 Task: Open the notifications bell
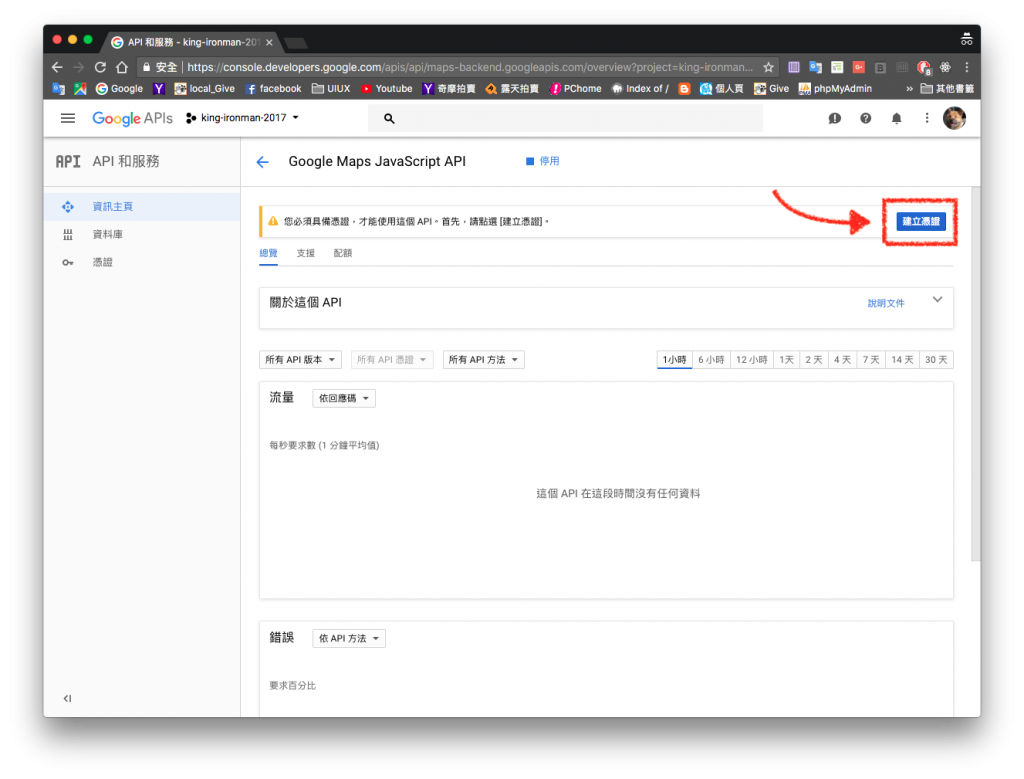(897, 118)
